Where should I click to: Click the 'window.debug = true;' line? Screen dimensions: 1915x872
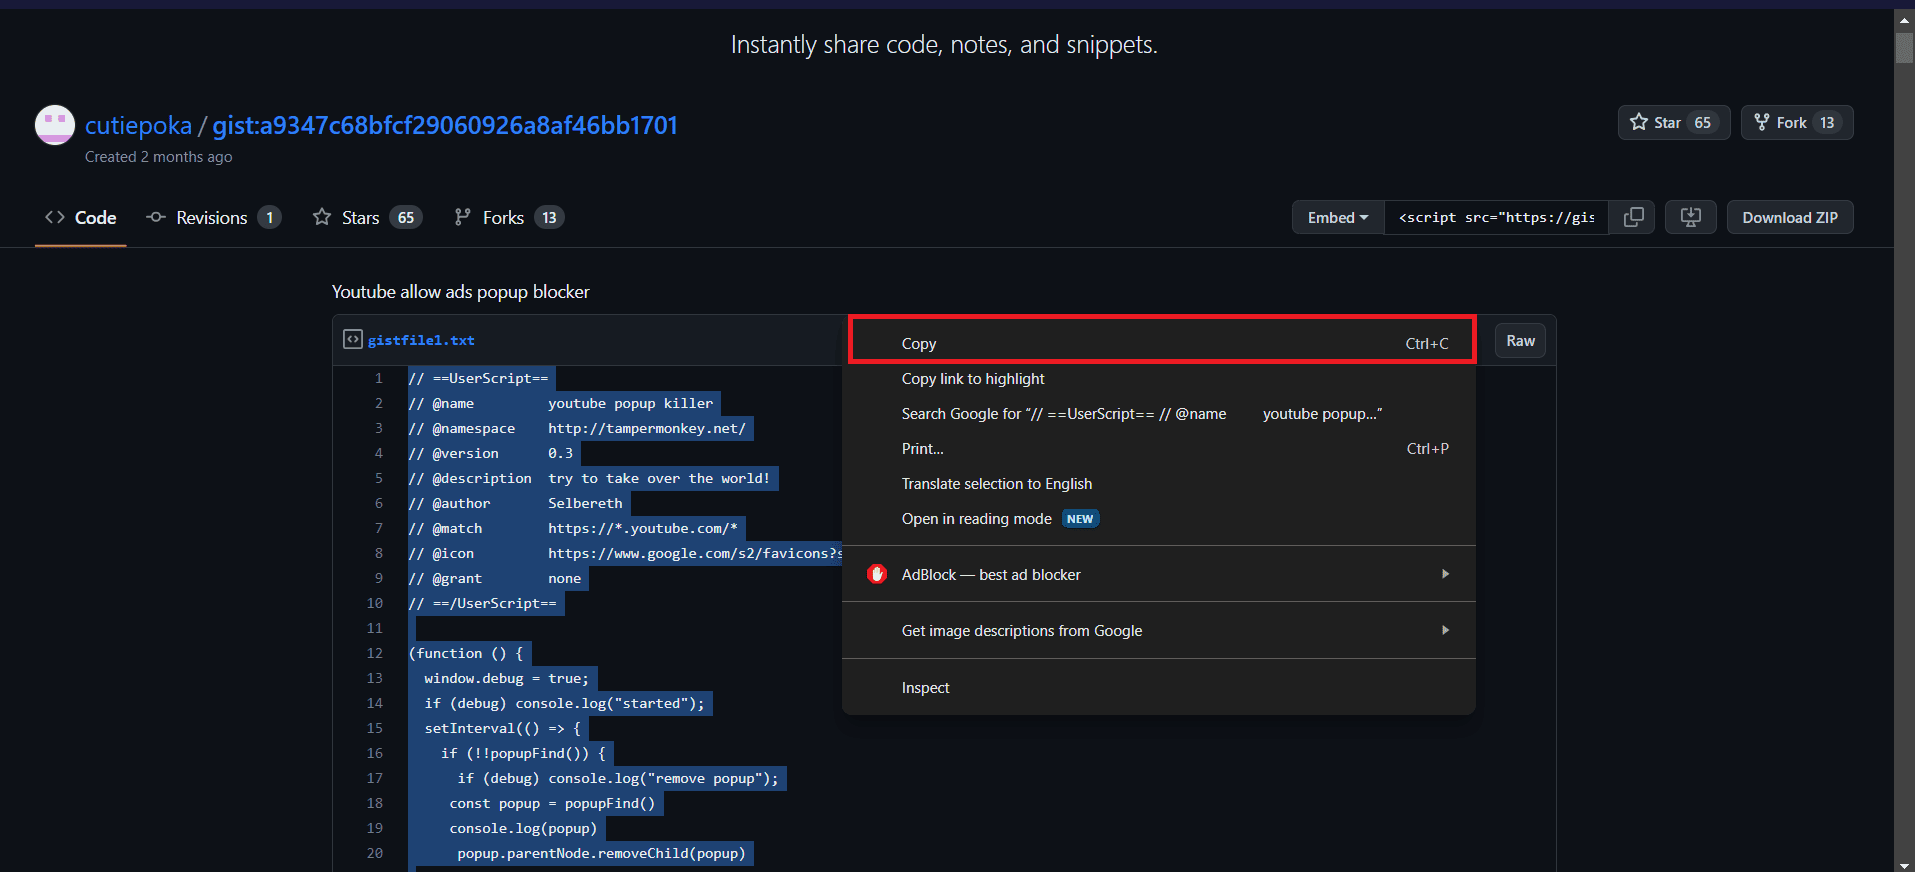coord(507,678)
